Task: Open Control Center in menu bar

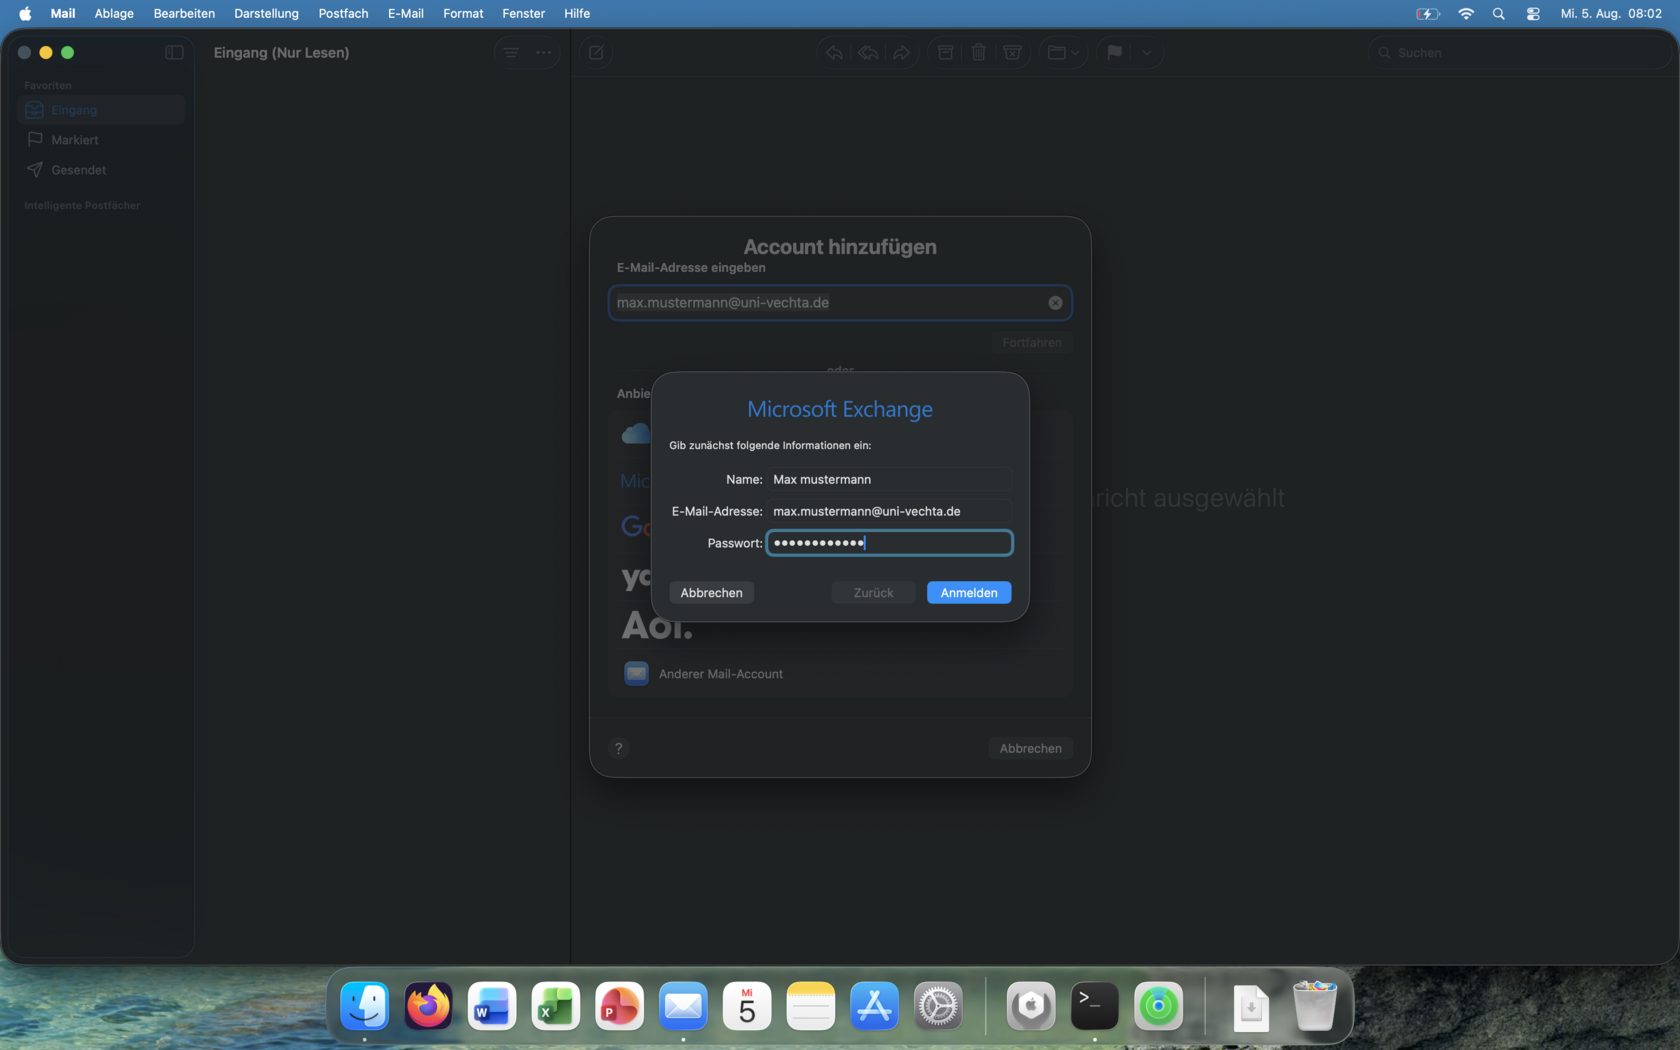Action: click(1533, 14)
